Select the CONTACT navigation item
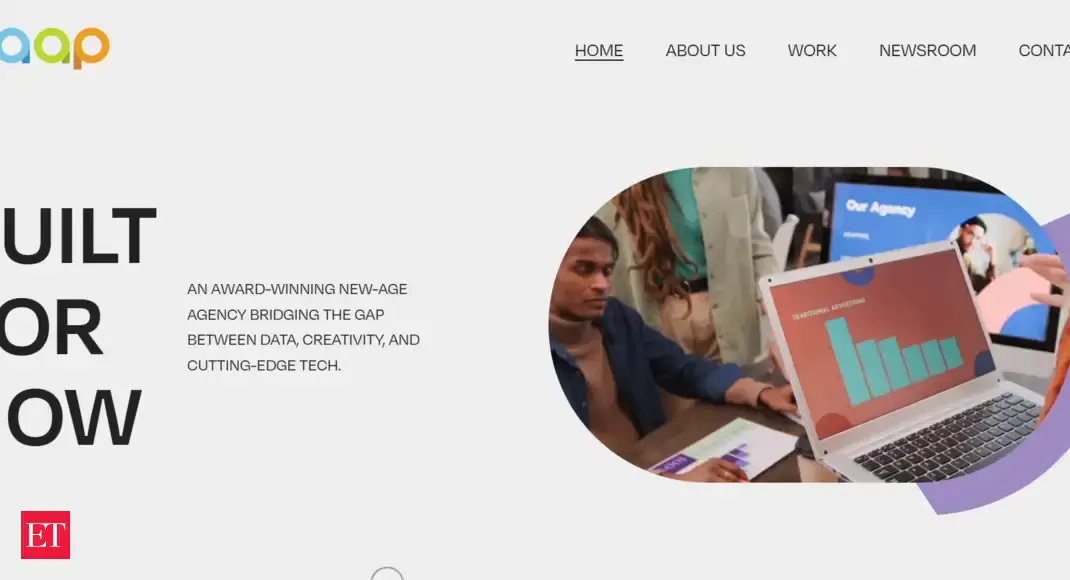This screenshot has width=1070, height=580. 1044,50
